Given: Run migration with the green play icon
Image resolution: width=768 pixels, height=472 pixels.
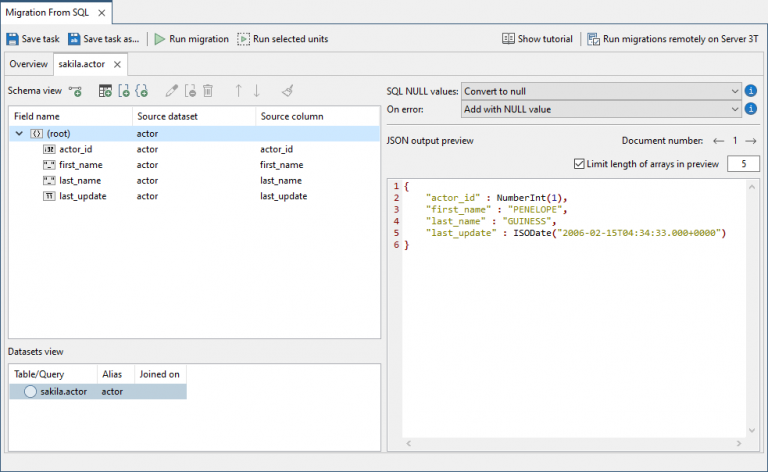Looking at the screenshot, I should pos(191,39).
